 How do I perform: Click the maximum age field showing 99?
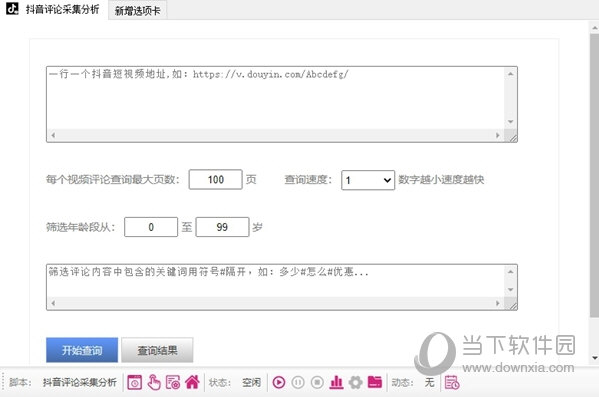(222, 227)
